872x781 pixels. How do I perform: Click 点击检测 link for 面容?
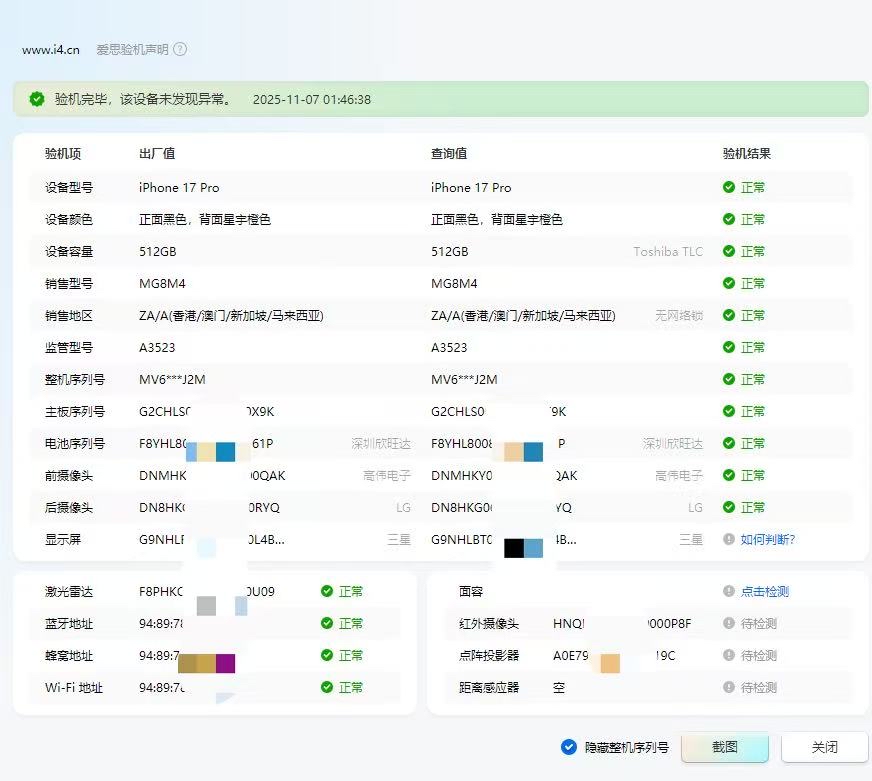pos(764,591)
